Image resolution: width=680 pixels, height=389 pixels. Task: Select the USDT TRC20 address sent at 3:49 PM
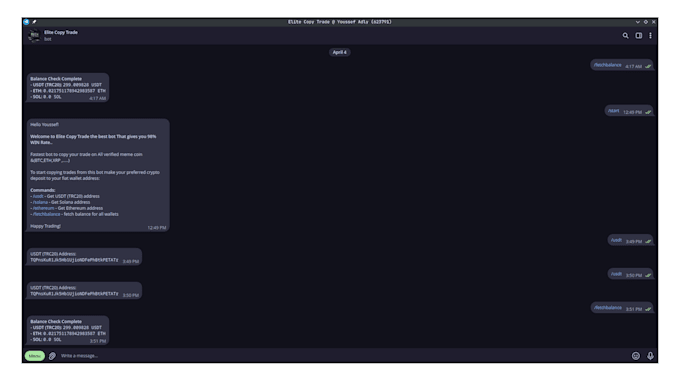[74, 260]
